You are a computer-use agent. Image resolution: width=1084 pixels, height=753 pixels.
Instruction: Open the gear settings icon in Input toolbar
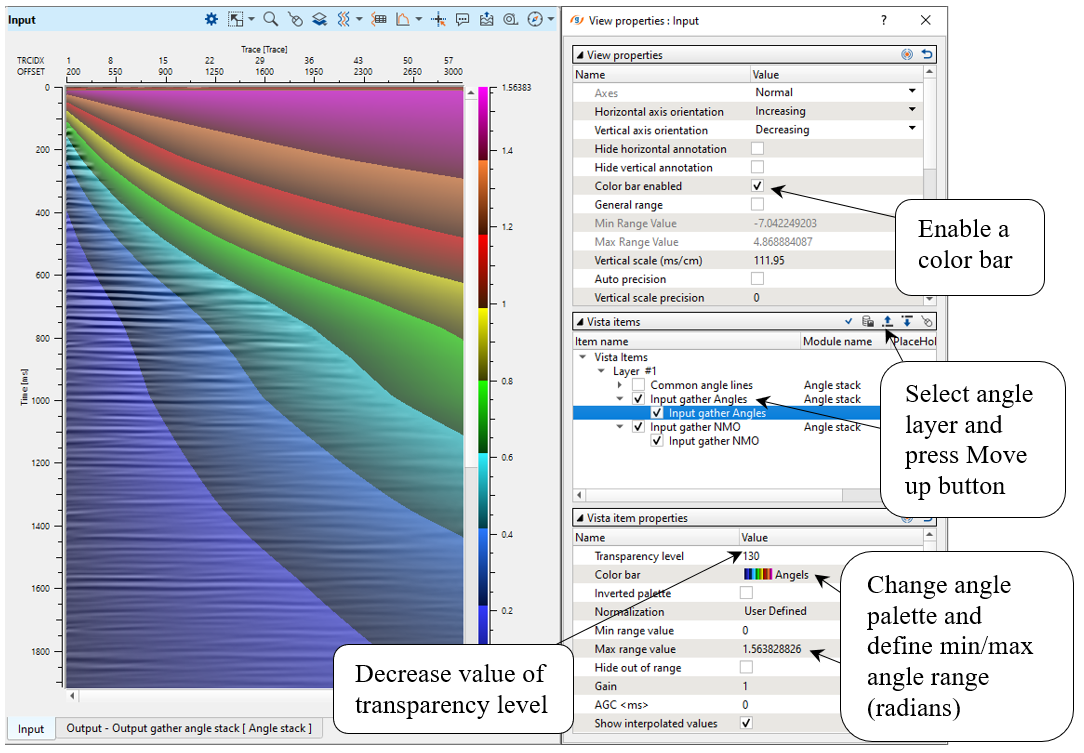[211, 19]
